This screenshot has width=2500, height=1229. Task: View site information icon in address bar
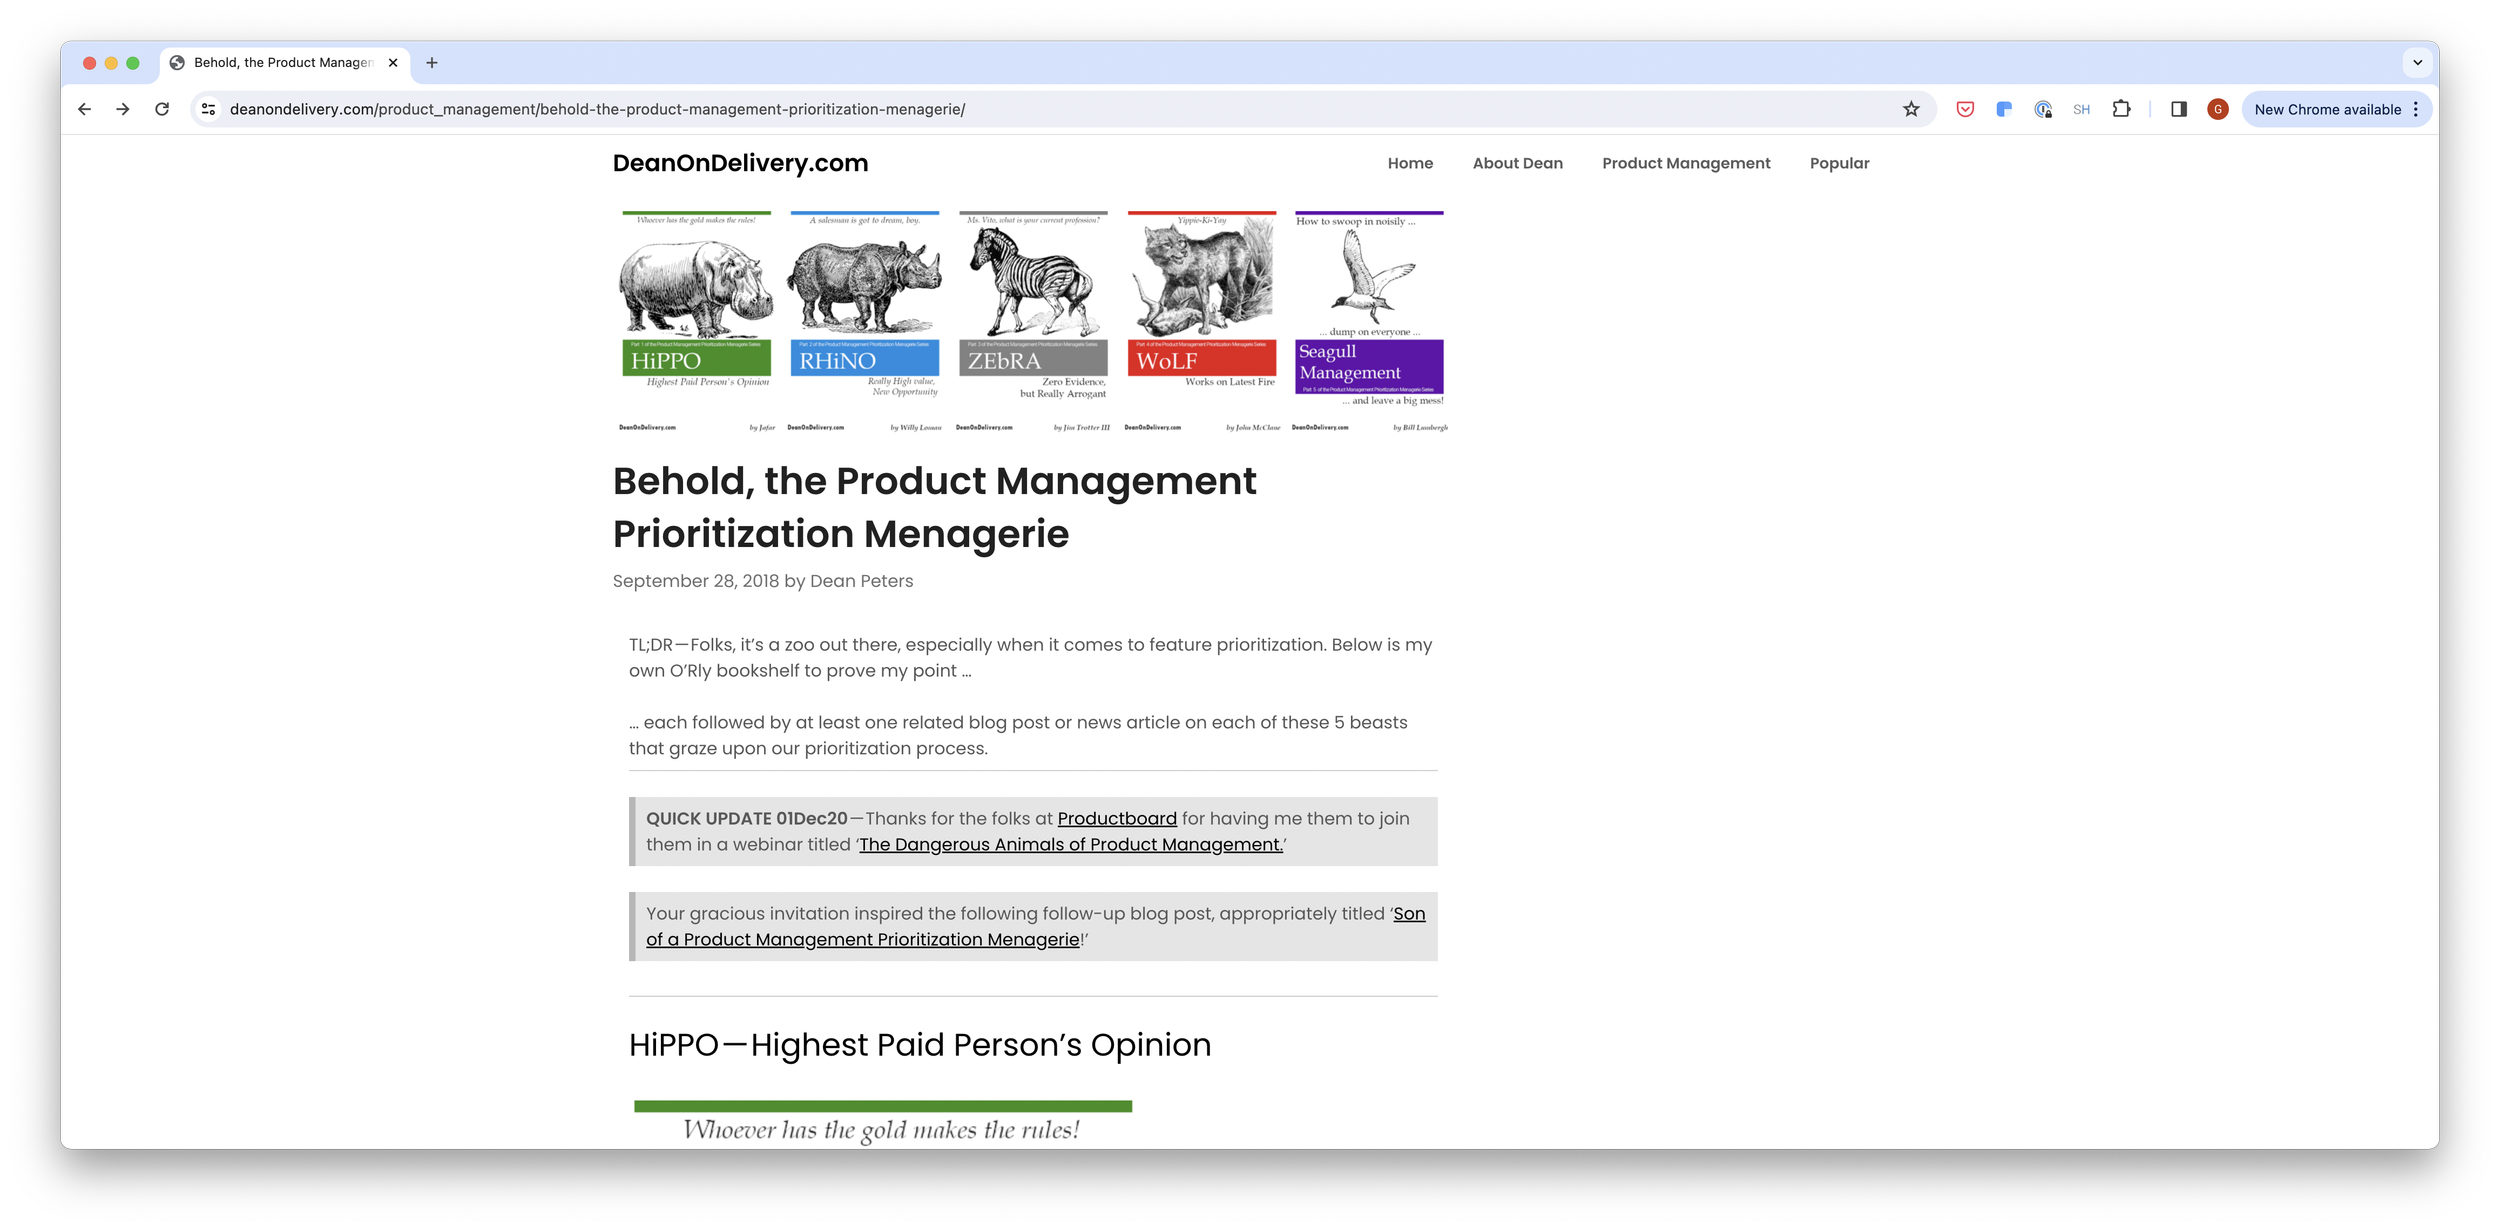click(208, 109)
